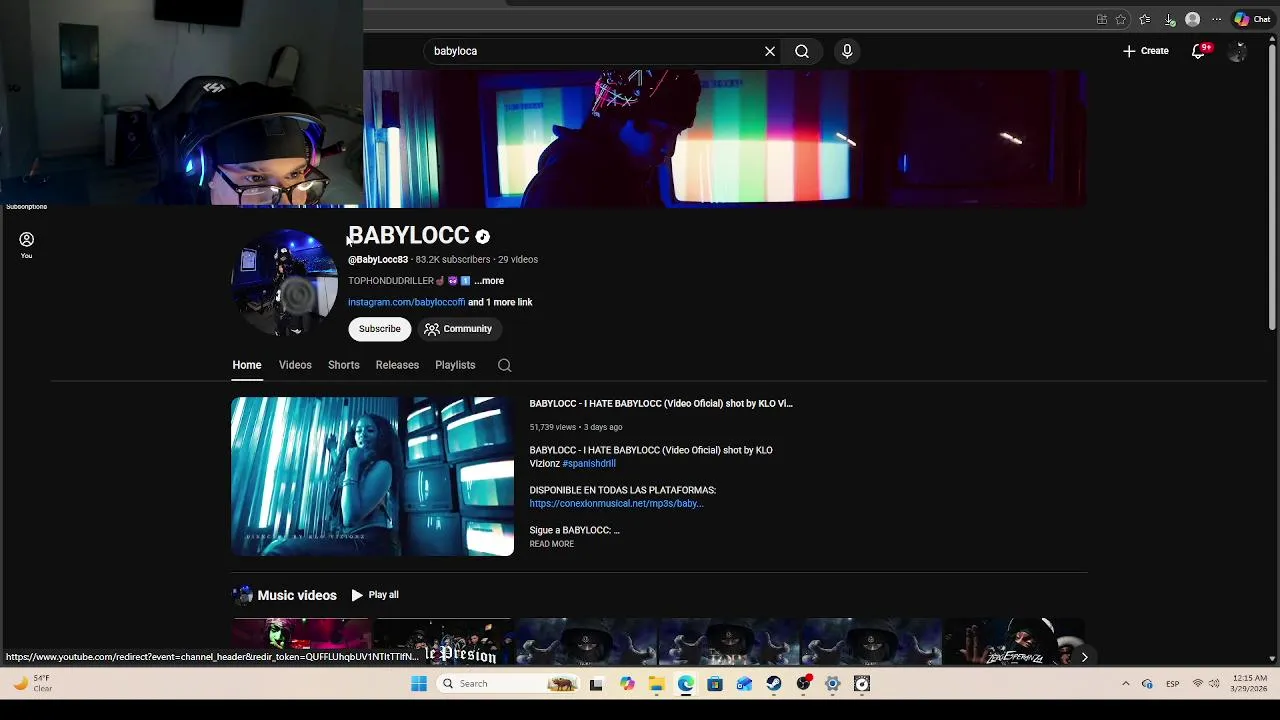Clear the YouTube search box text
This screenshot has width=1280, height=720.
pyautogui.click(x=770, y=51)
